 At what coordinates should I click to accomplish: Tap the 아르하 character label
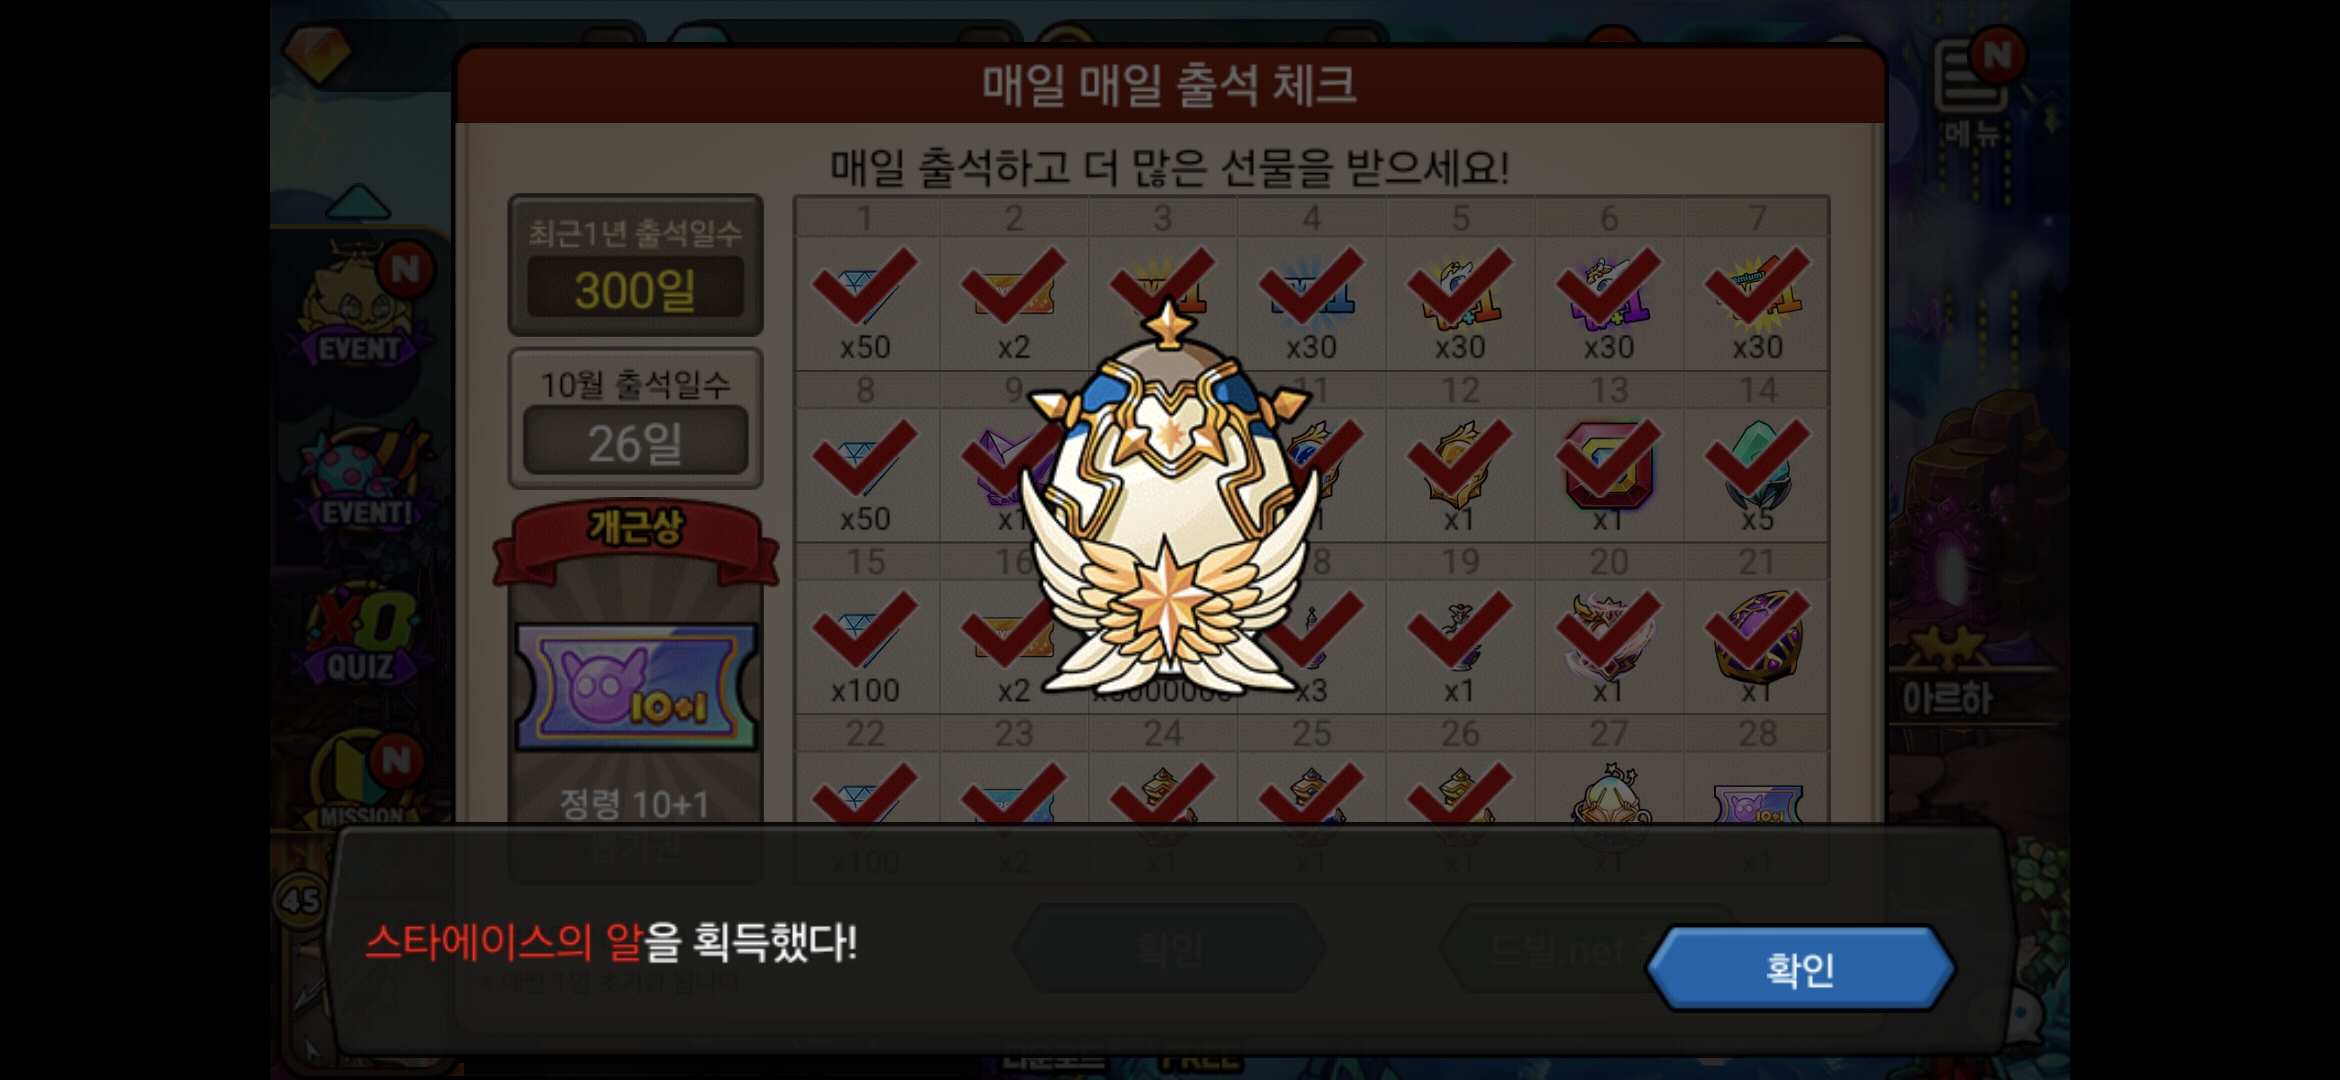1947,697
